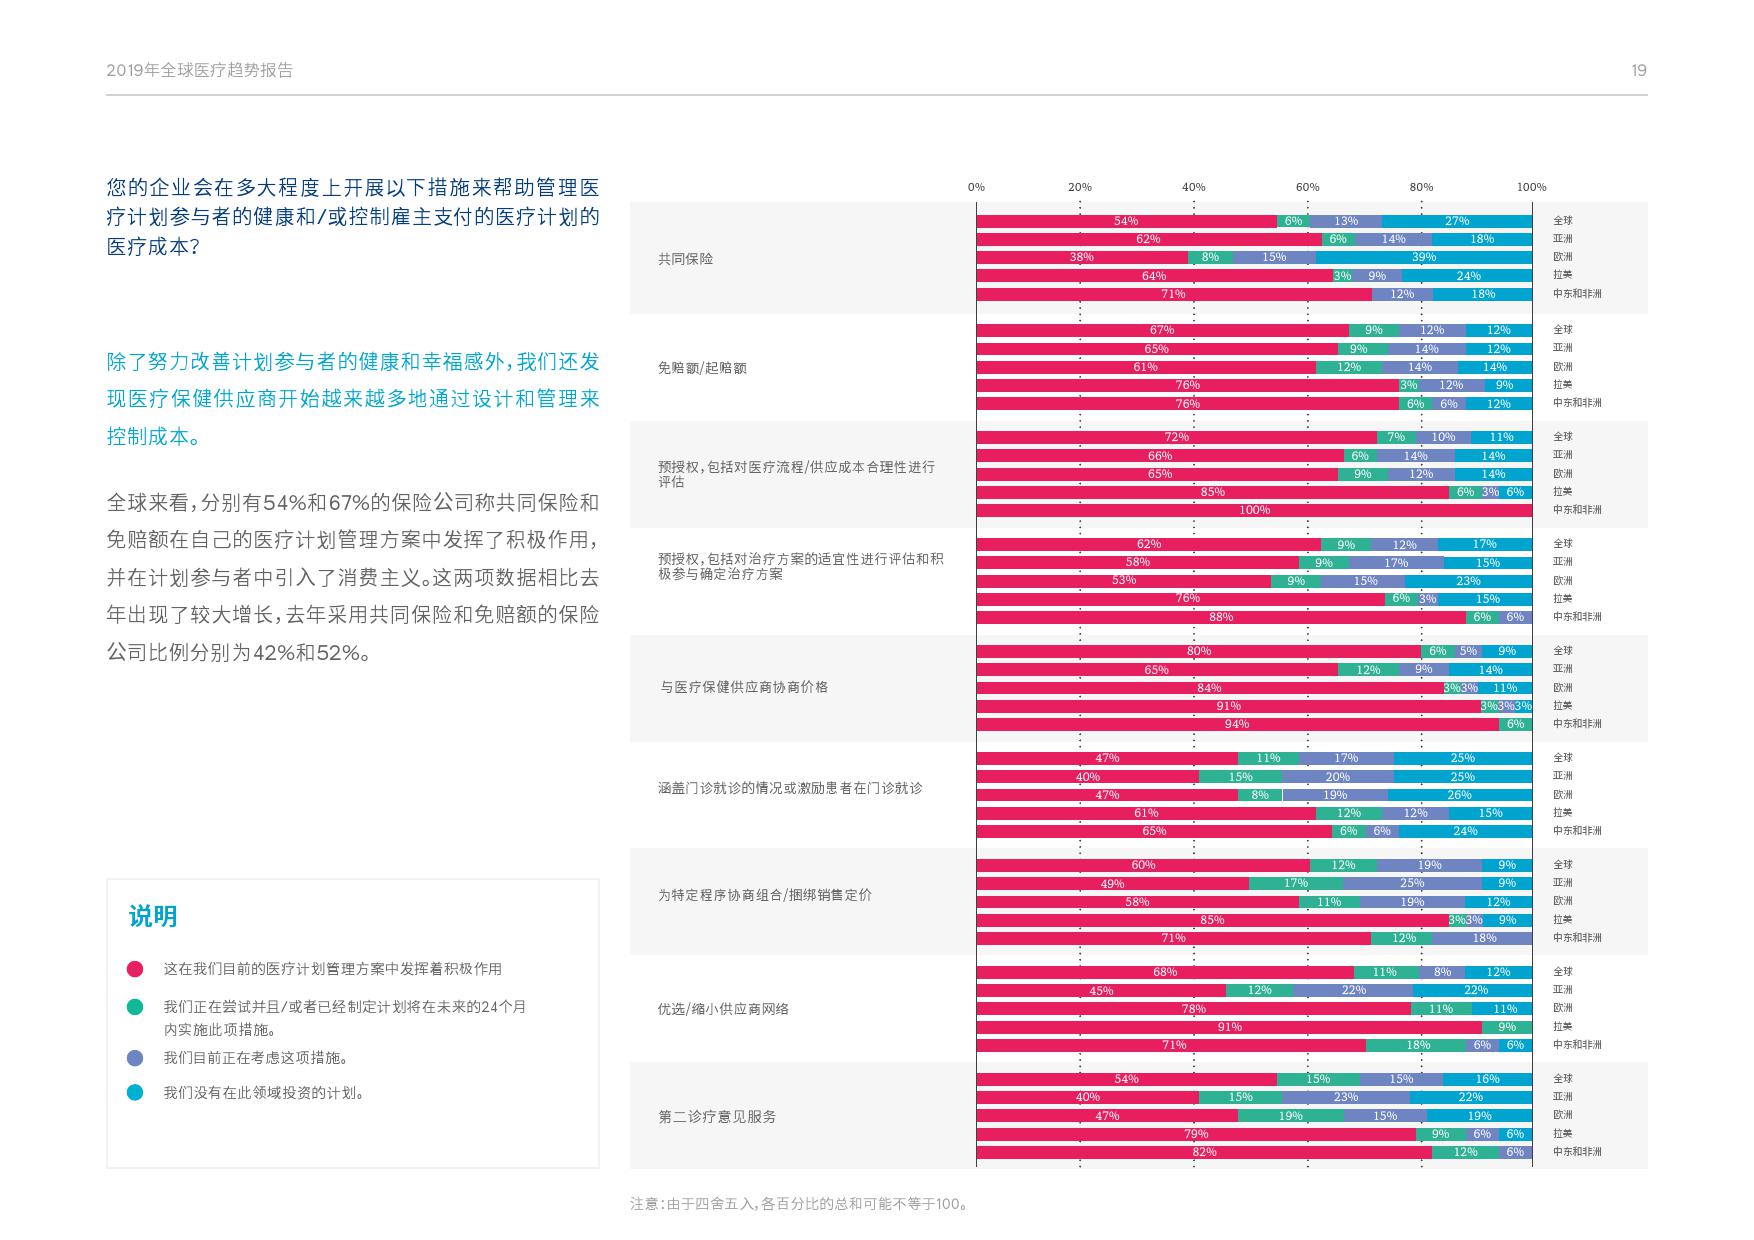The height and width of the screenshot is (1240, 1754).
Task: Select the 说明 legend heading
Action: pos(153,916)
